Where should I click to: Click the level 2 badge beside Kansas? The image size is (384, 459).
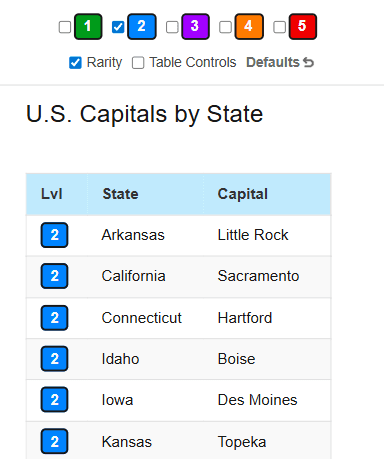(x=54, y=441)
